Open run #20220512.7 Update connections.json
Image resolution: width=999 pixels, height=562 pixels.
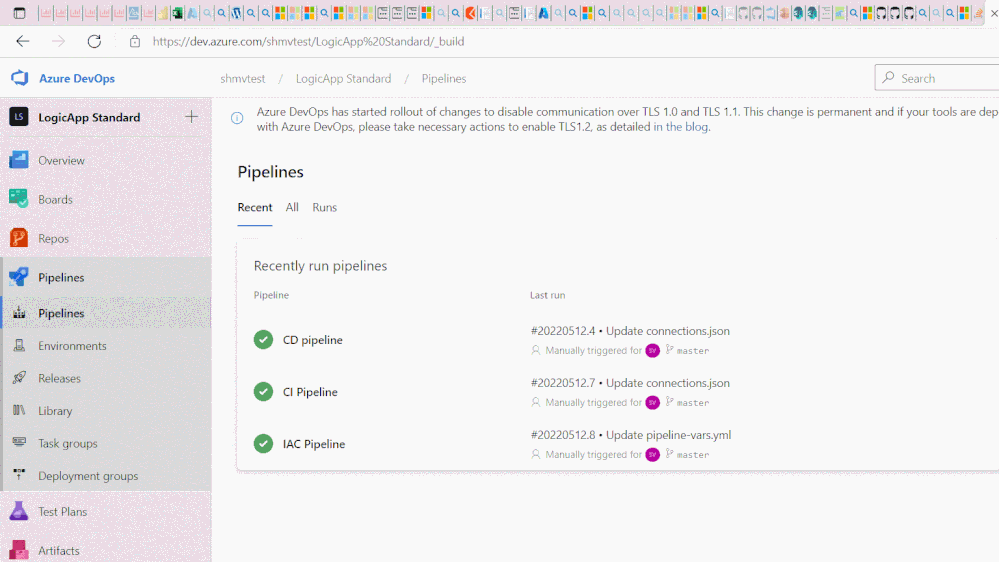(630, 383)
